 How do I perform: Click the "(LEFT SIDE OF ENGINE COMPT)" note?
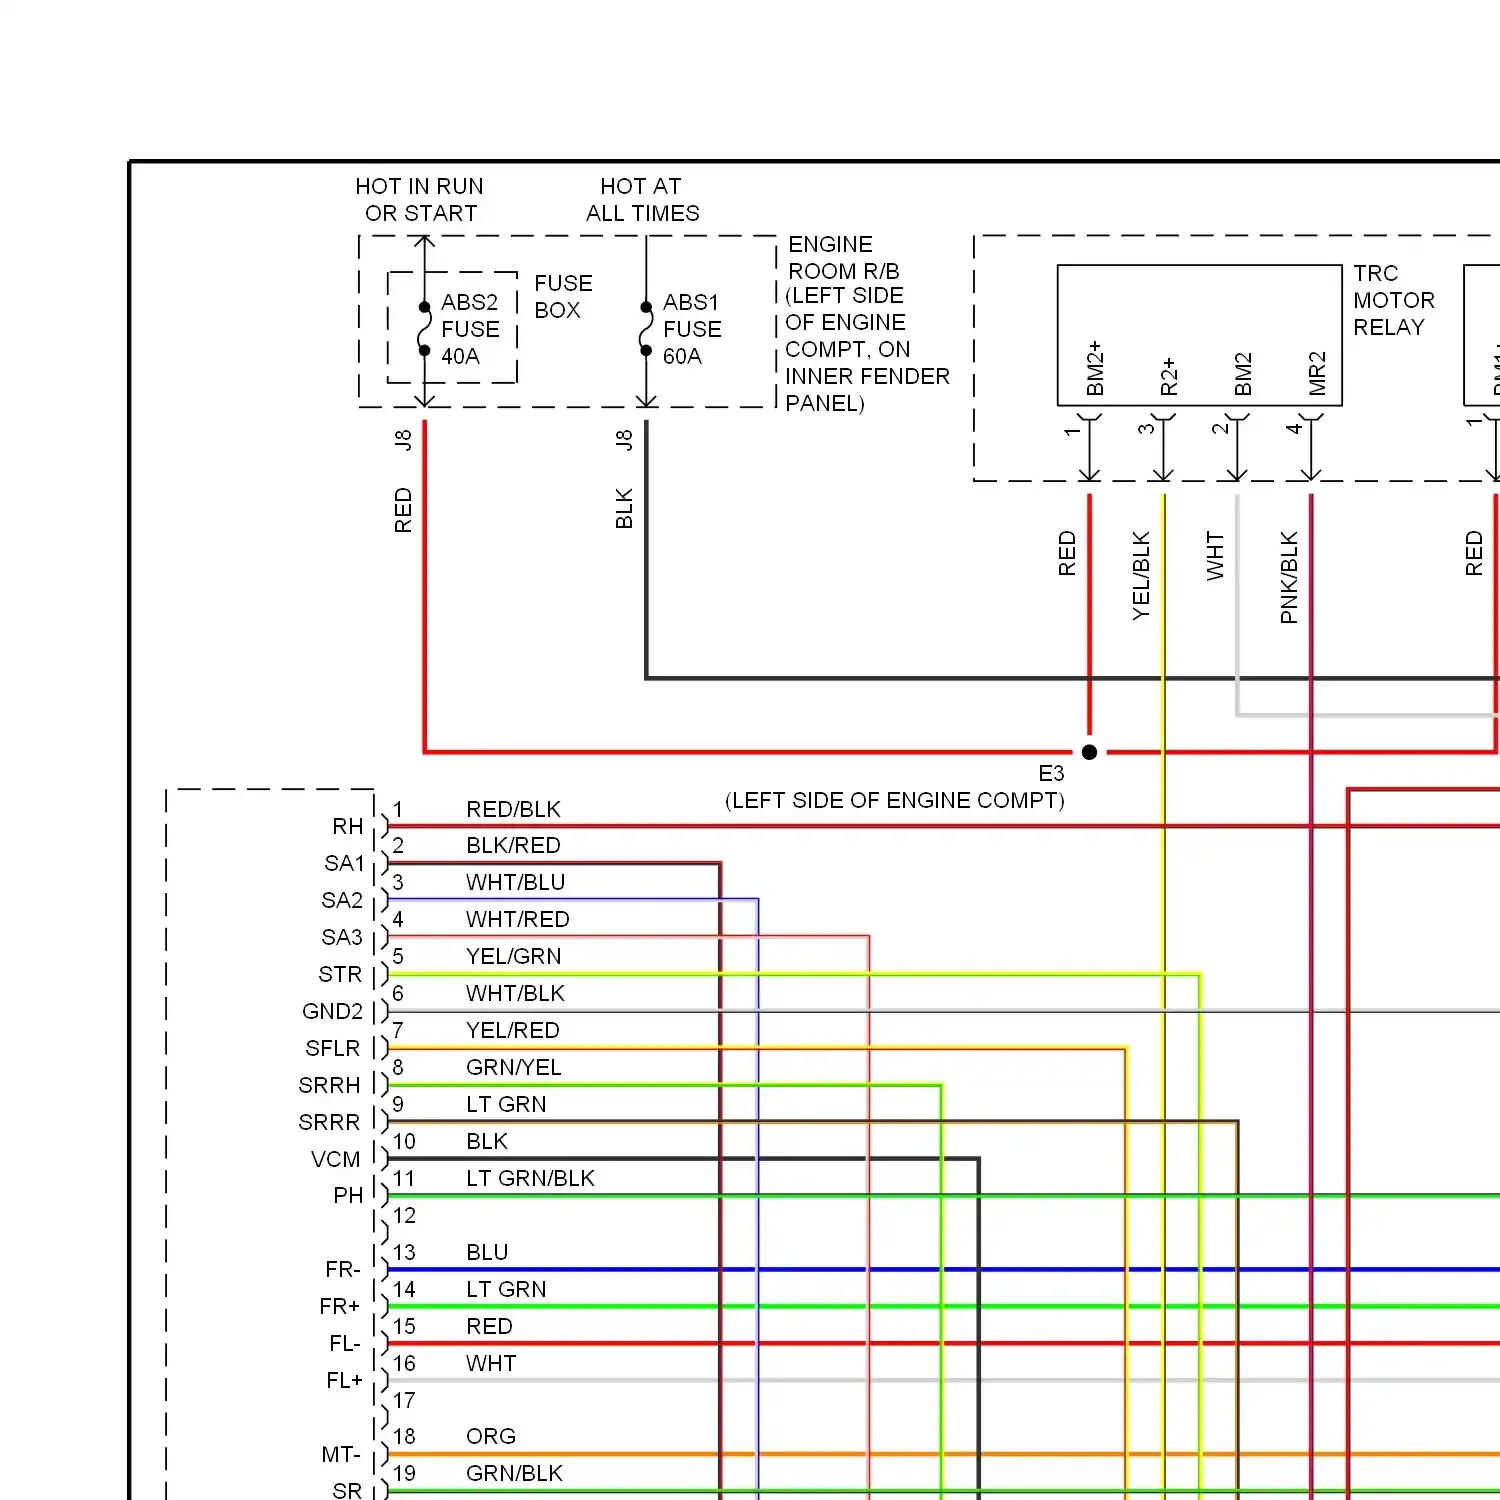click(894, 801)
